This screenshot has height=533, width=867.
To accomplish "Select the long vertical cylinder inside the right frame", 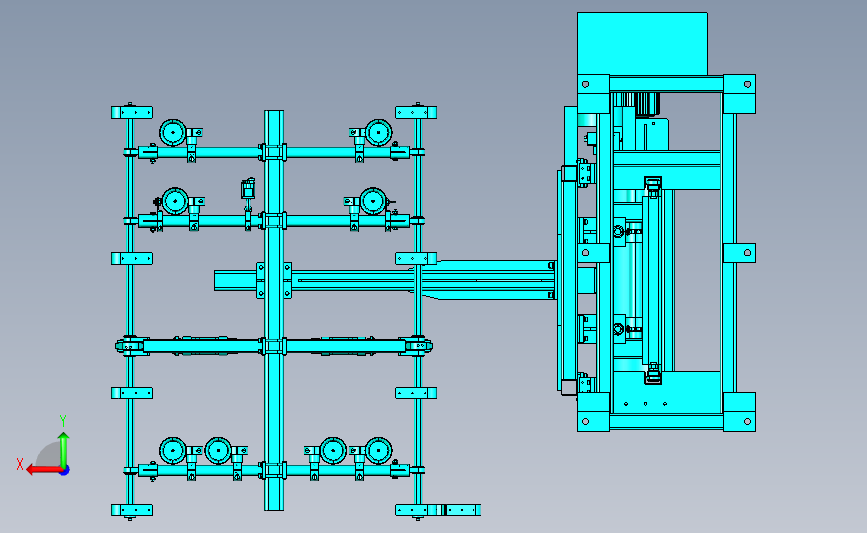I will tap(652, 280).
